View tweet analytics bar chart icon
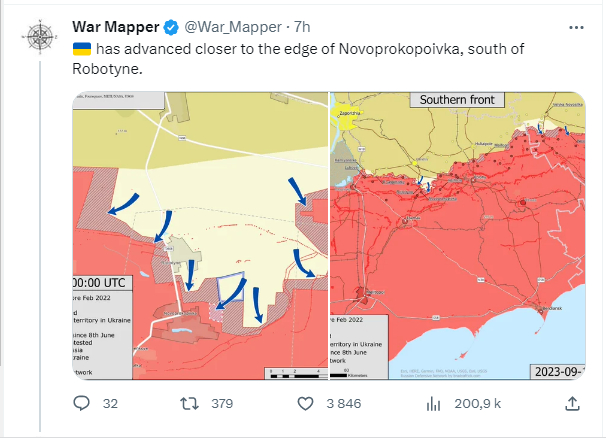 click(x=434, y=404)
